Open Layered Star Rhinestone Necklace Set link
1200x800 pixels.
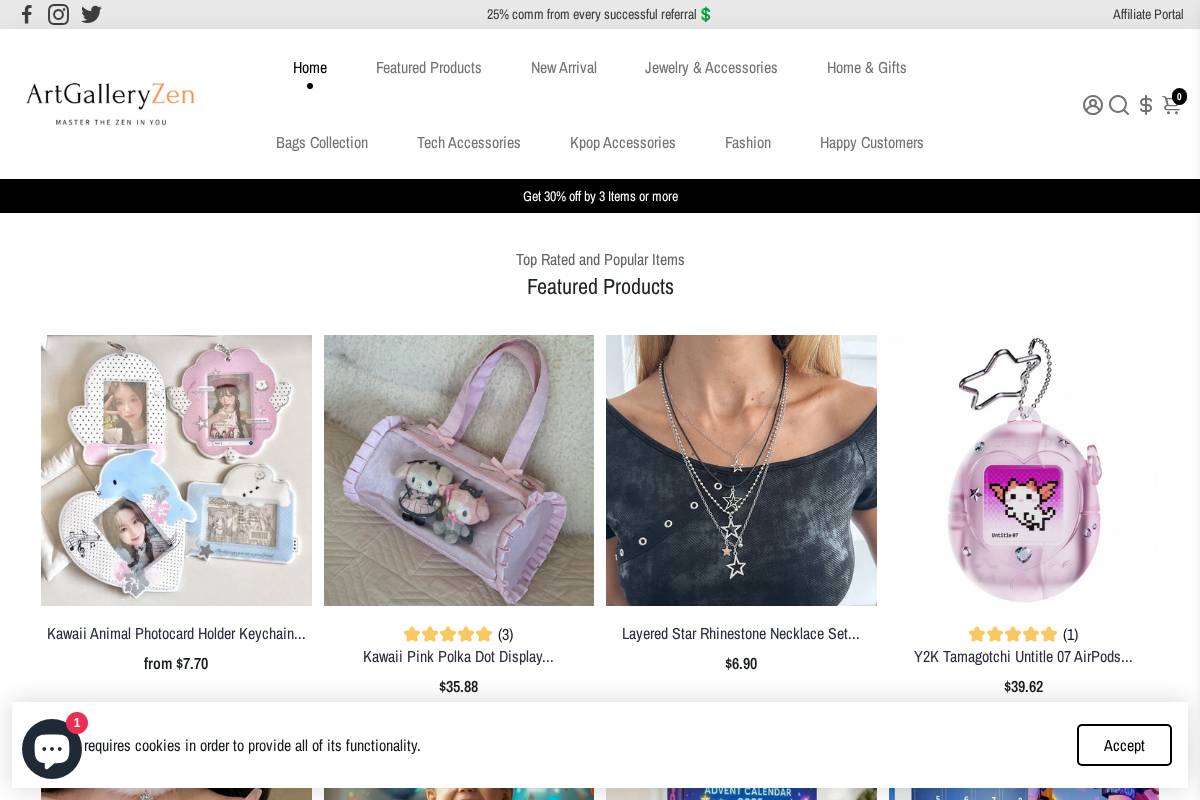click(741, 634)
